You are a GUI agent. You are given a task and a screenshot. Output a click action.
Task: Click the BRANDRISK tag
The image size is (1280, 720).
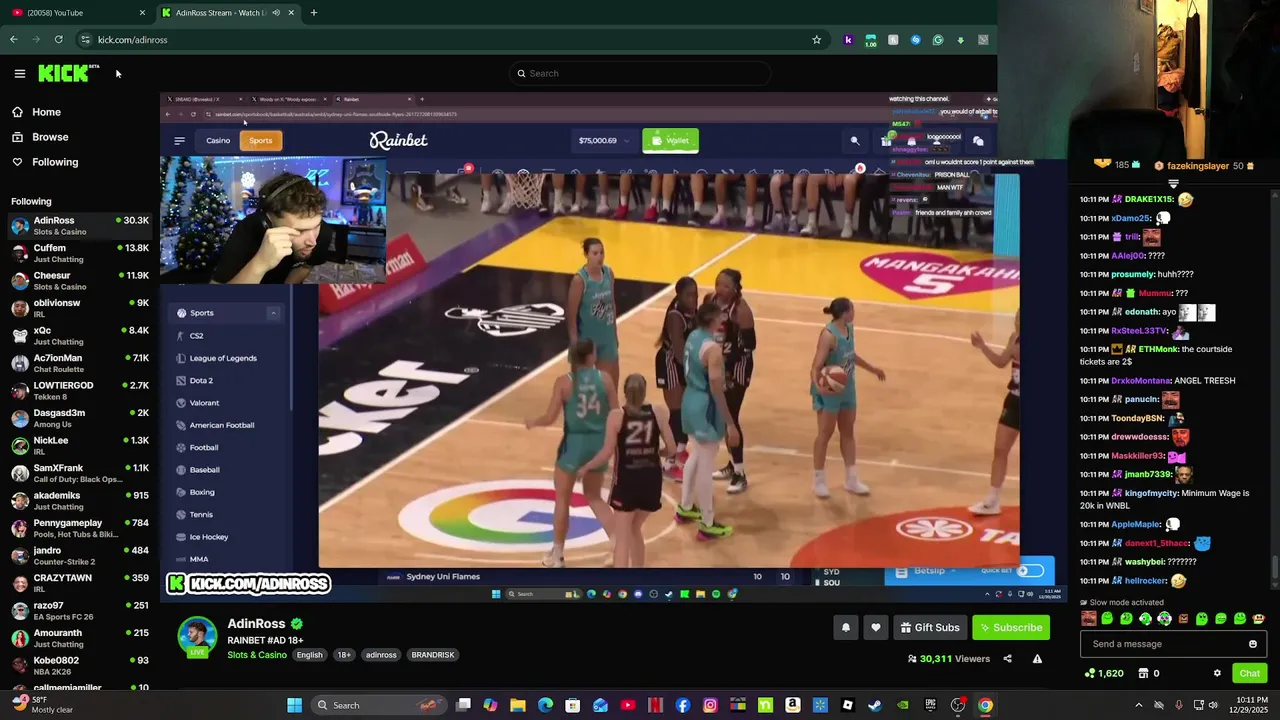(x=433, y=655)
